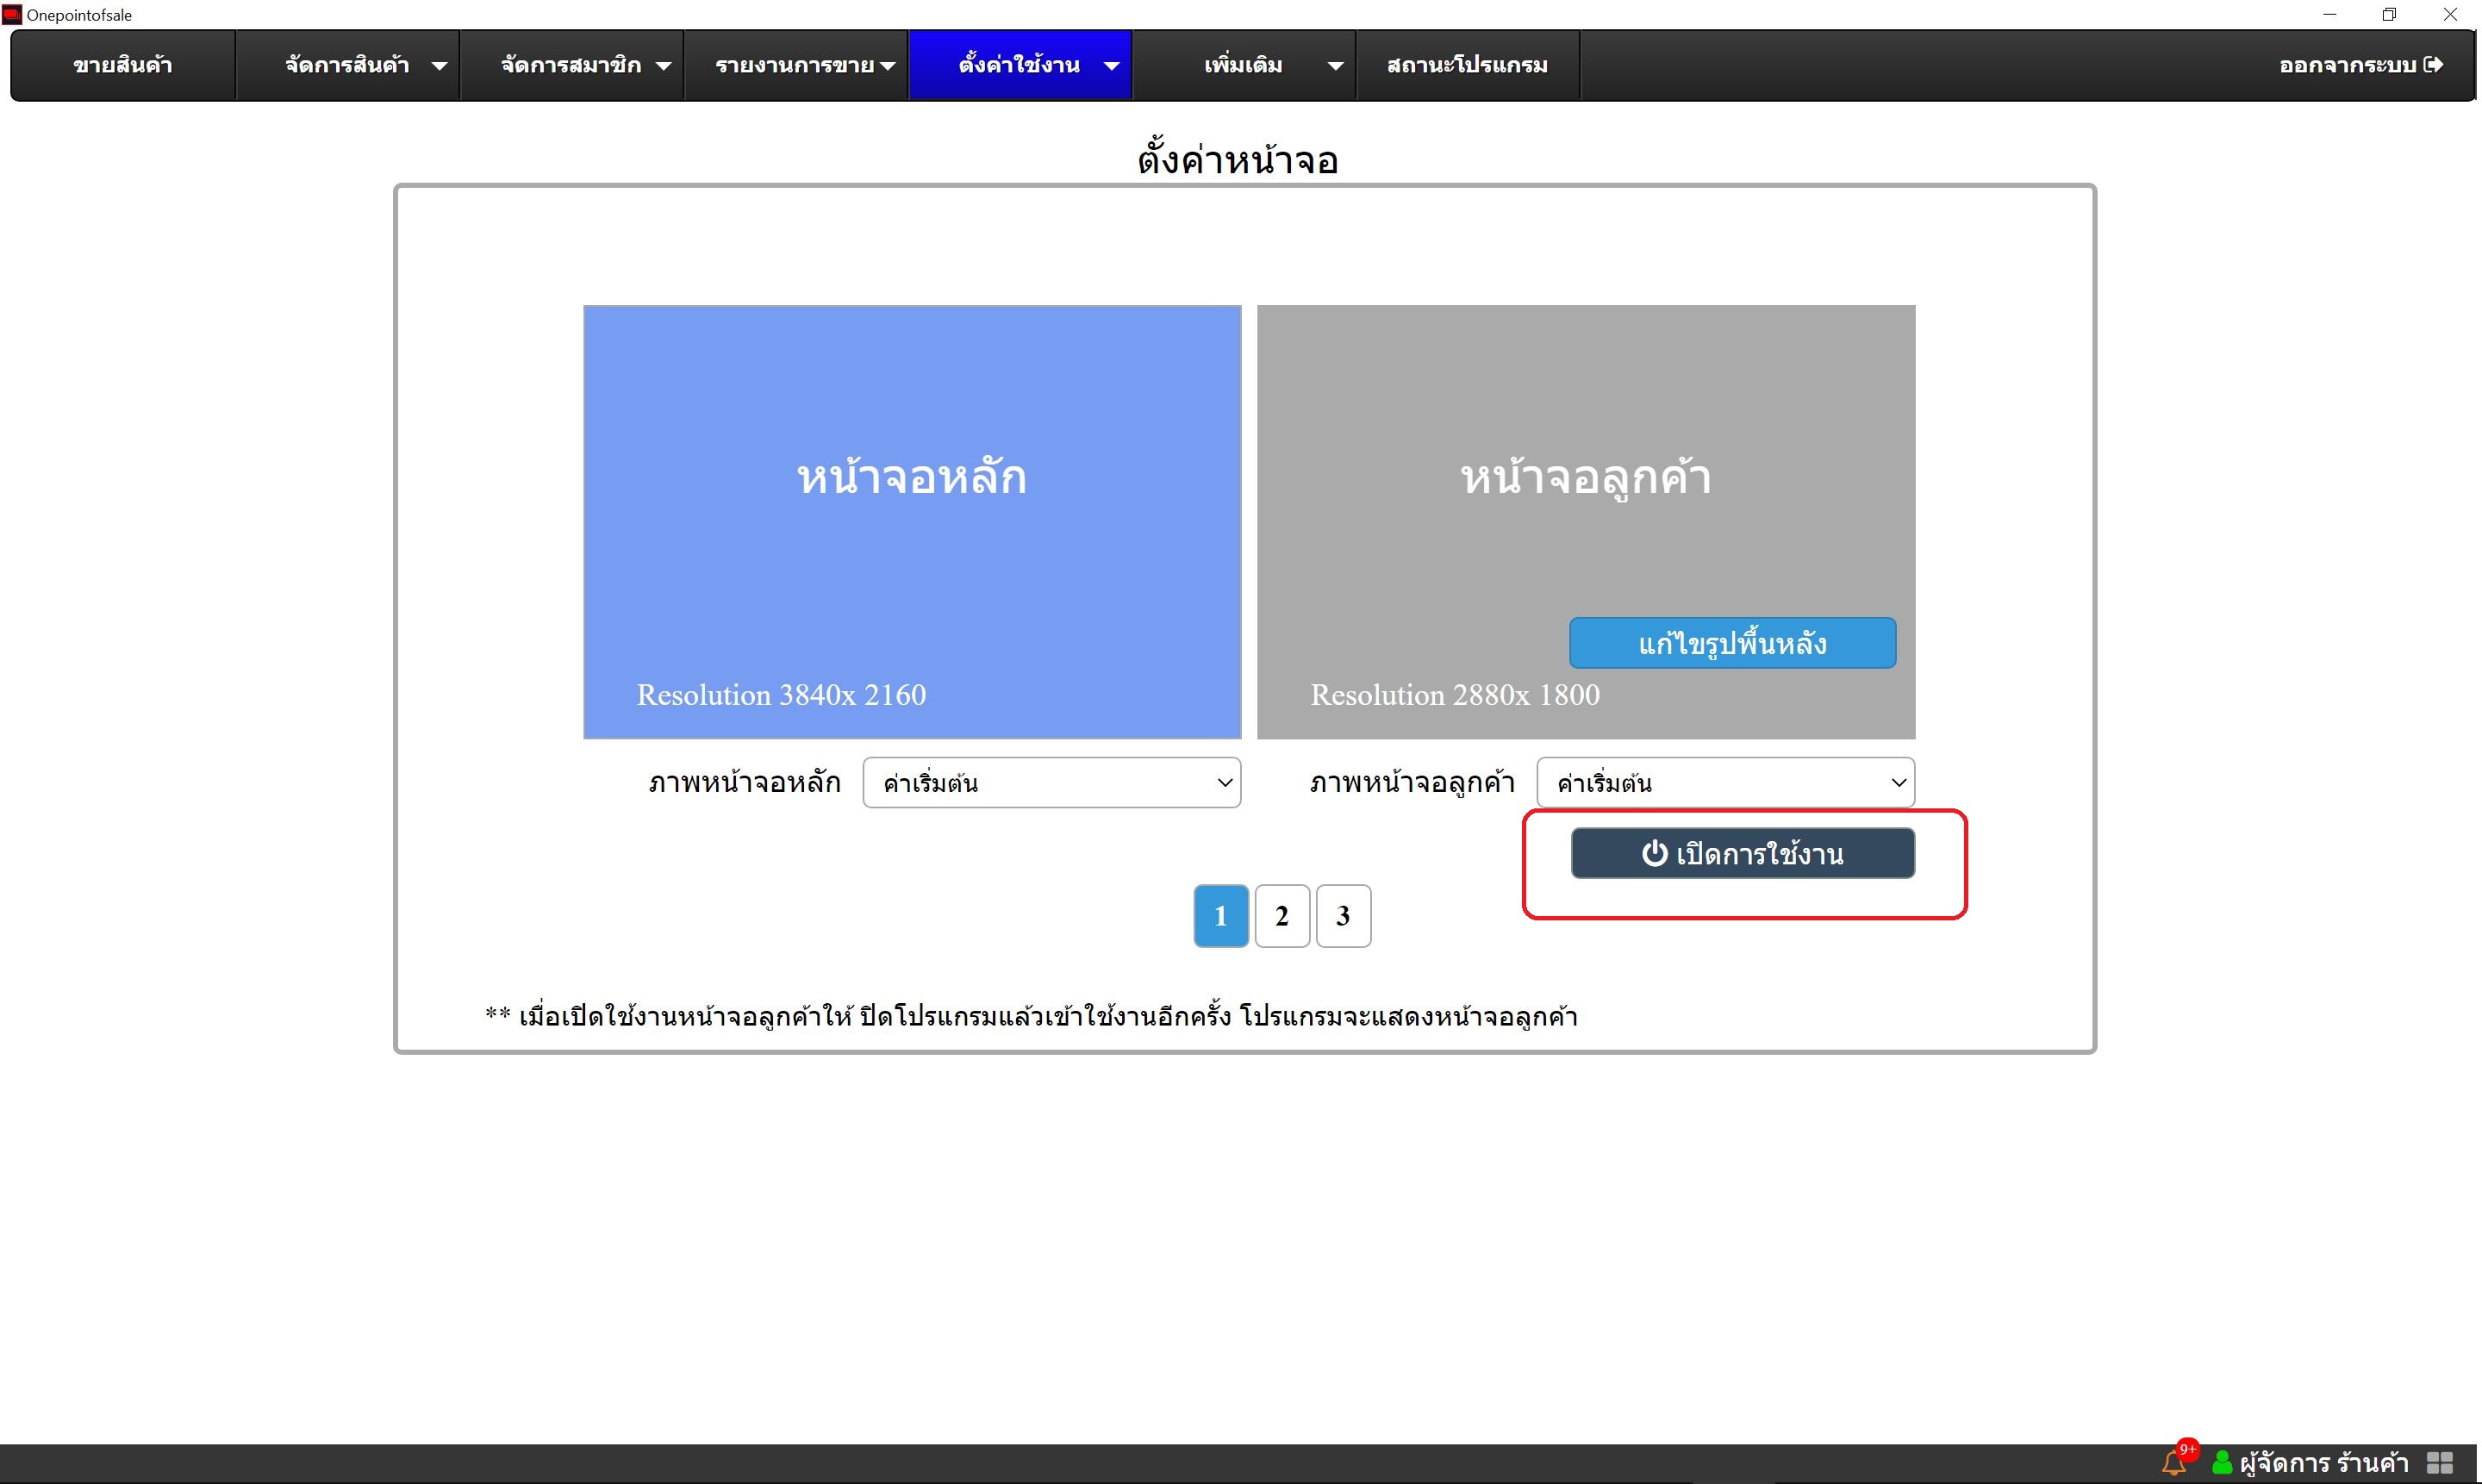Restore down the window
The height and width of the screenshot is (1484, 2482).
(x=2389, y=14)
